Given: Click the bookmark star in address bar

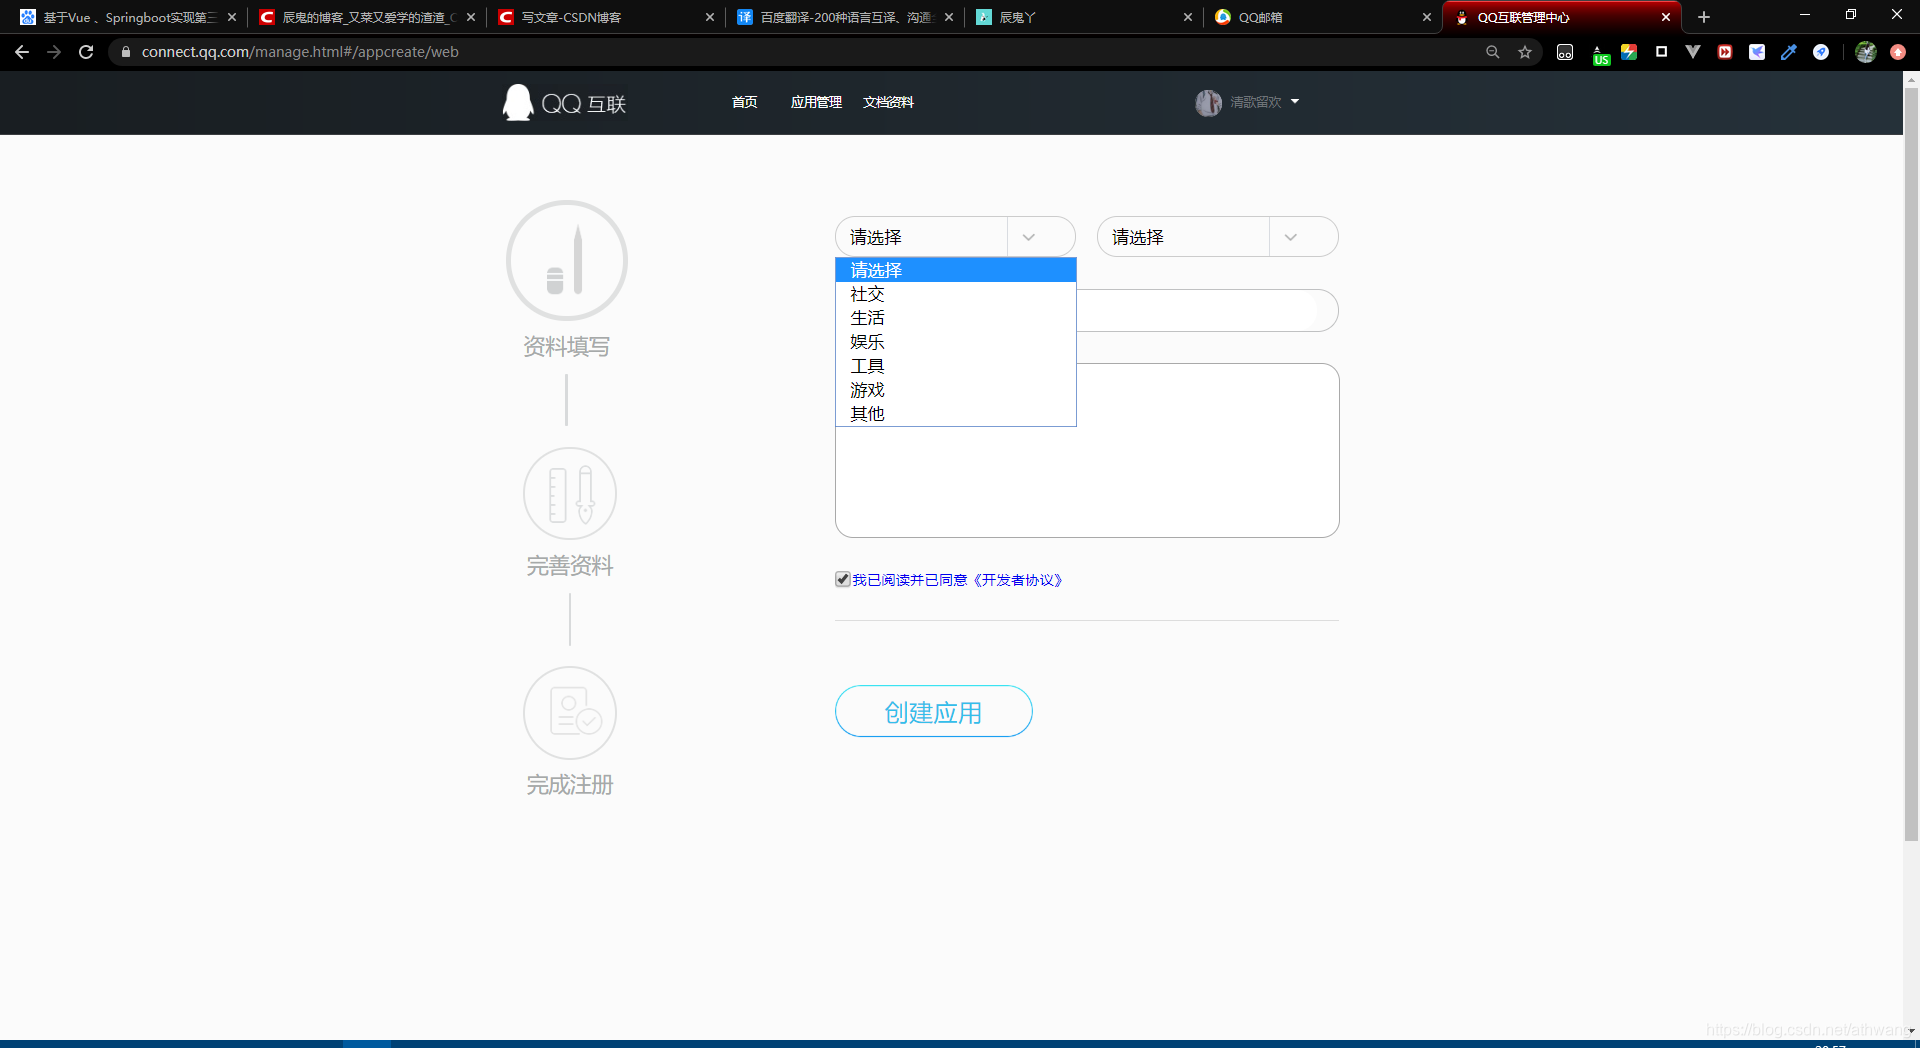Looking at the screenshot, I should (x=1525, y=52).
